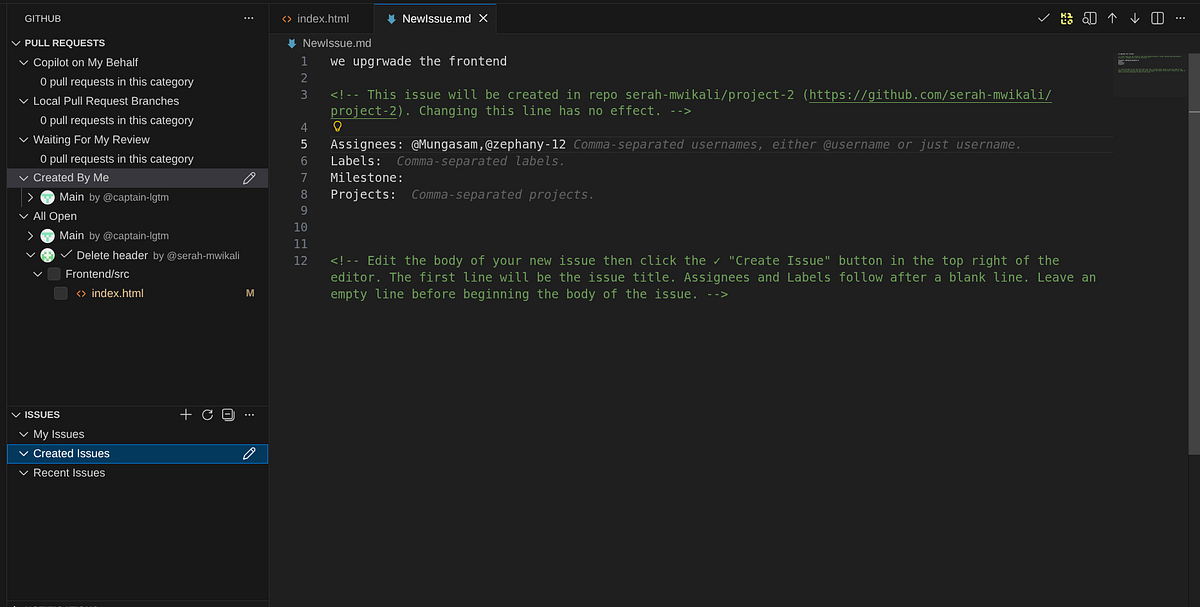Open markdown preview to the side
The height and width of the screenshot is (607, 1200).
coord(1090,18)
